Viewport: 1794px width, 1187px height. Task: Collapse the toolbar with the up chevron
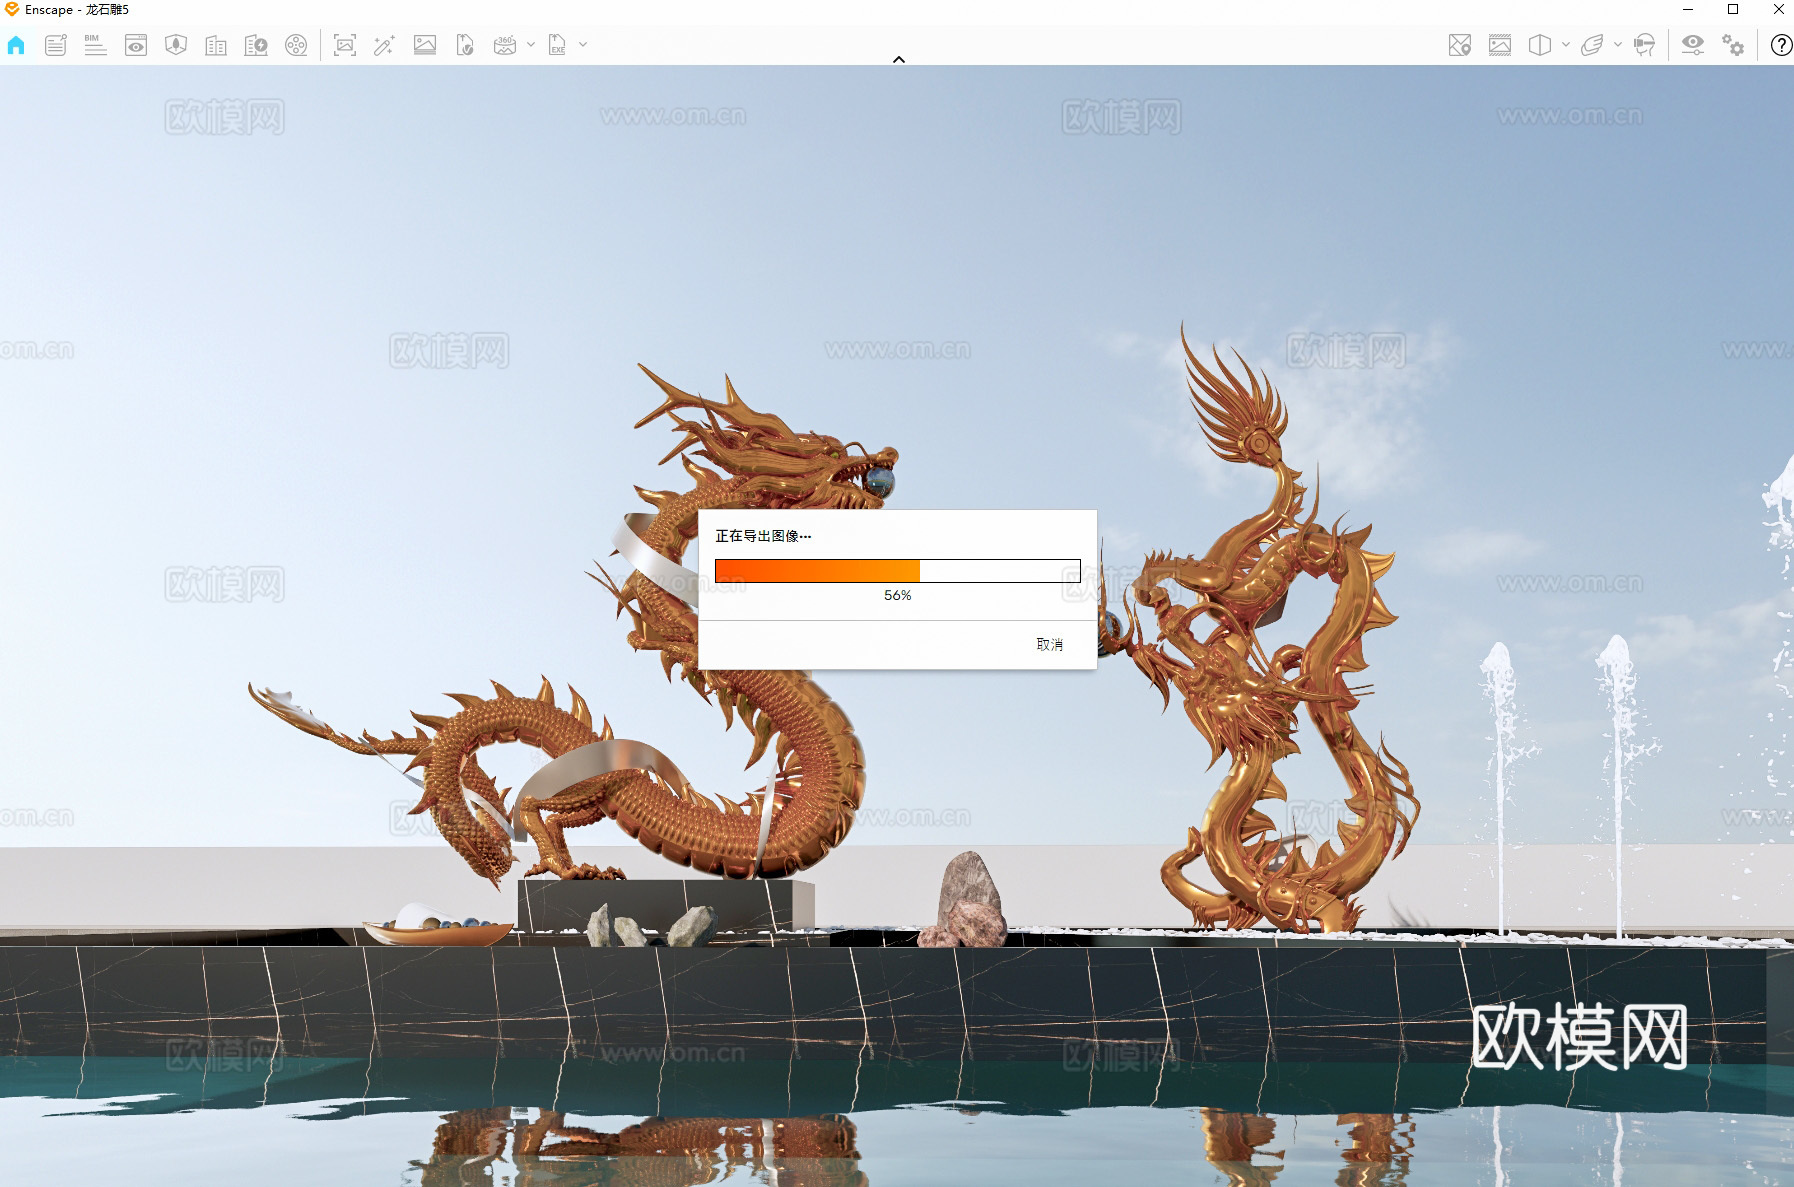click(x=899, y=60)
